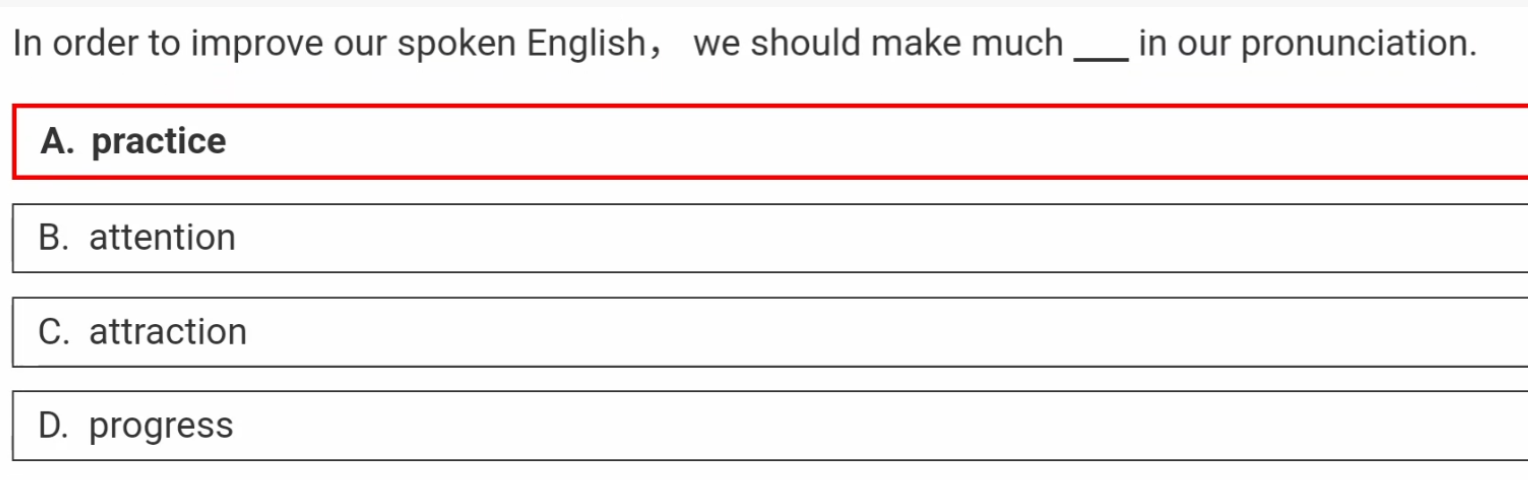Select answer option D progress
This screenshot has width=1528, height=480.
[x=770, y=426]
